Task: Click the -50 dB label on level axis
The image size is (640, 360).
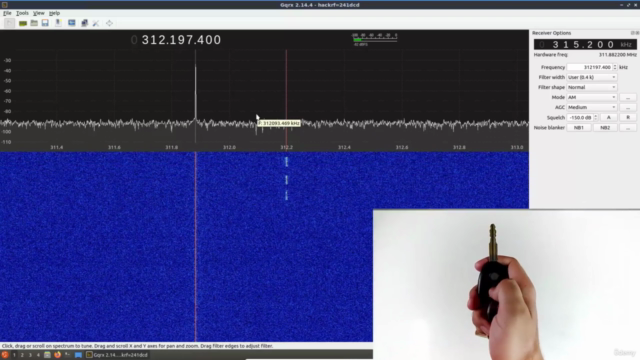Action: click(7, 81)
